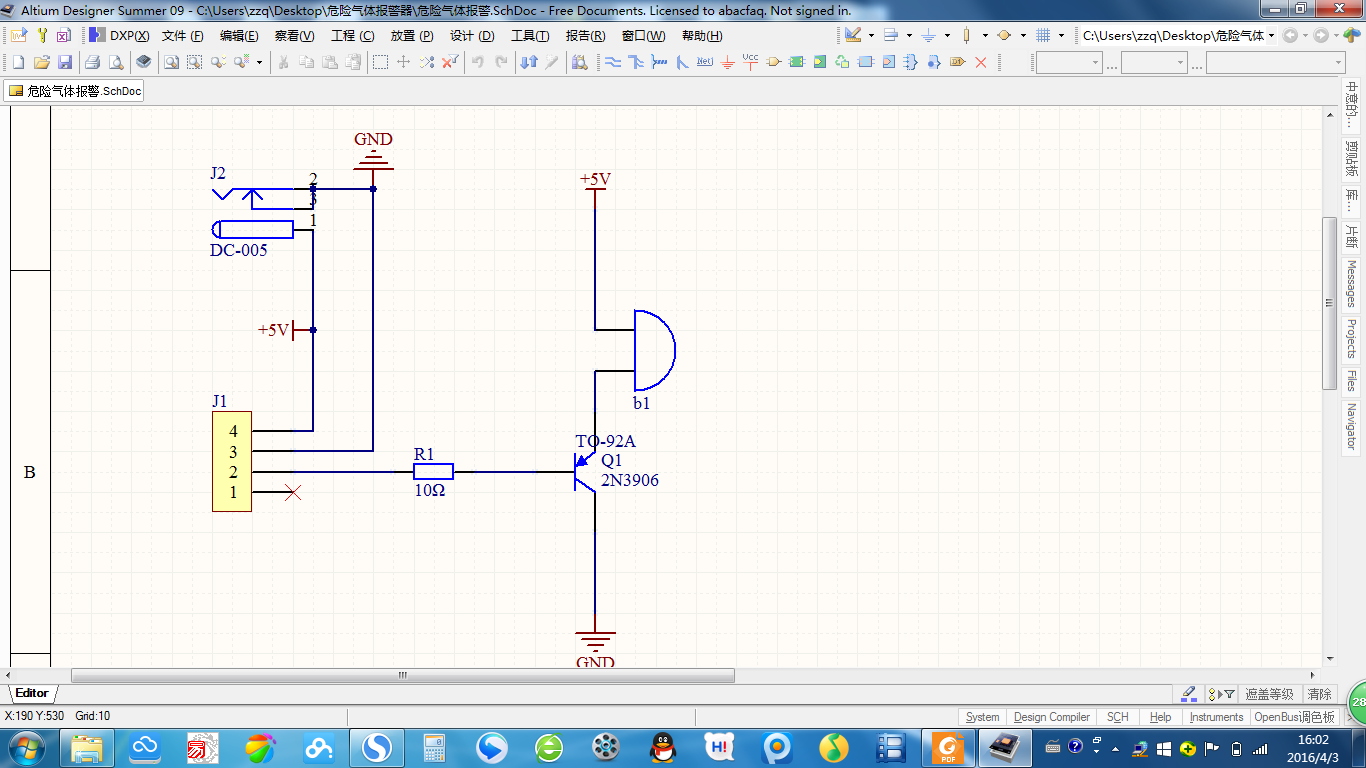Open the DXP system menu

pos(120,35)
